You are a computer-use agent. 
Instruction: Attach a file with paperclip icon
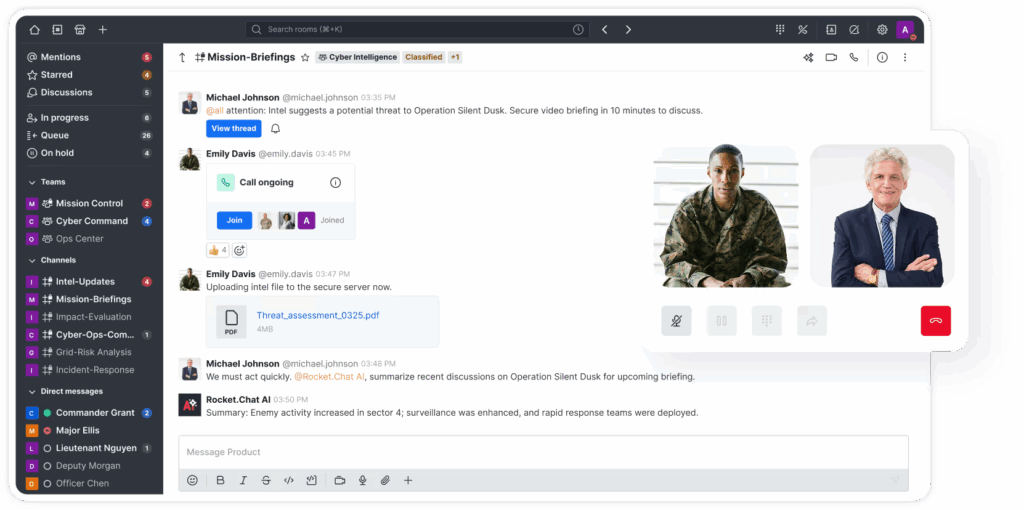(x=385, y=480)
